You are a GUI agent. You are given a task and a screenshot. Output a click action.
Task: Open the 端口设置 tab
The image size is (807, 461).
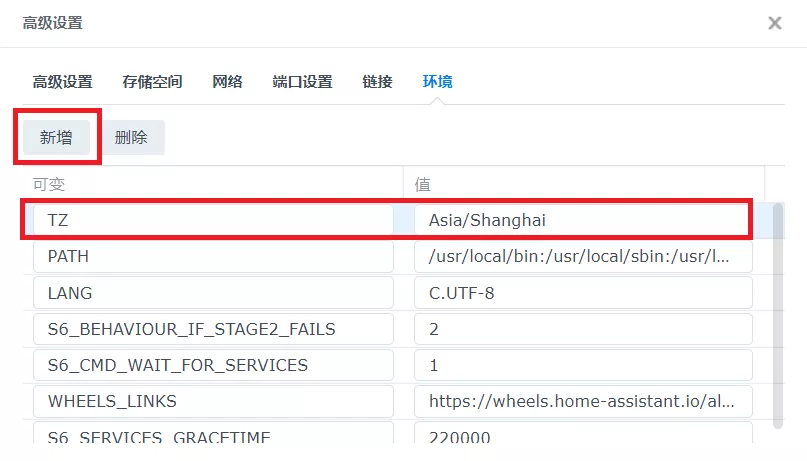click(x=303, y=82)
